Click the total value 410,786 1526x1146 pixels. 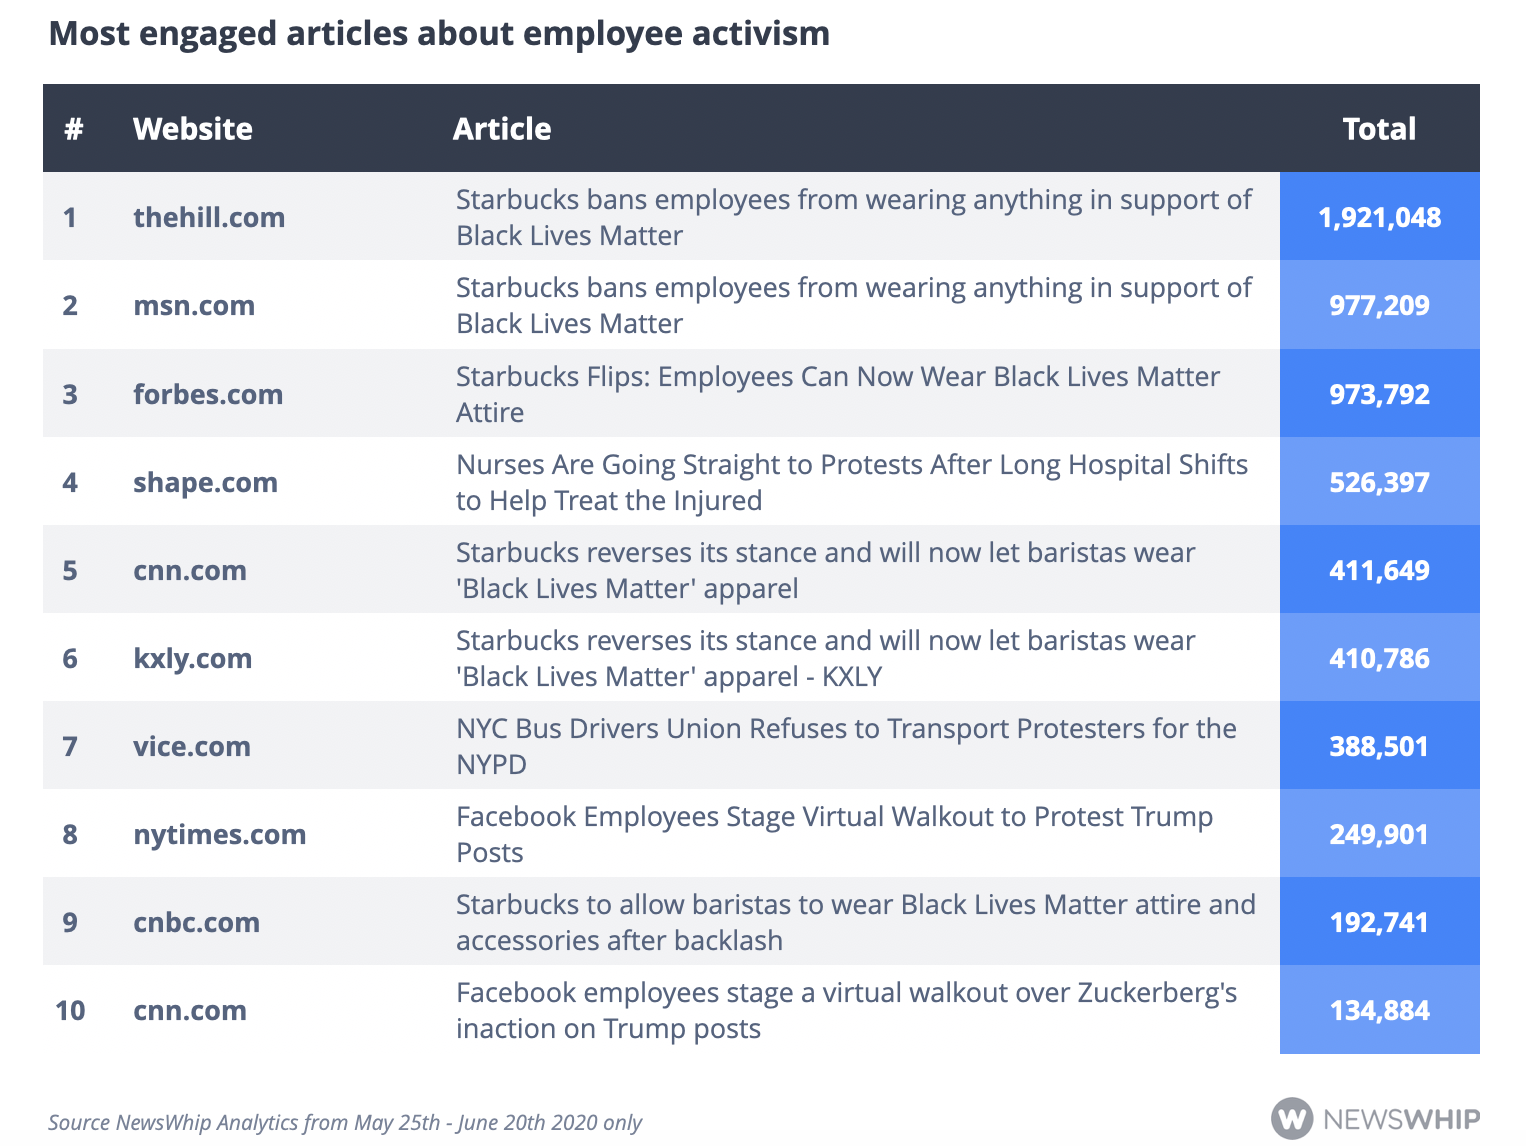pos(1379,658)
